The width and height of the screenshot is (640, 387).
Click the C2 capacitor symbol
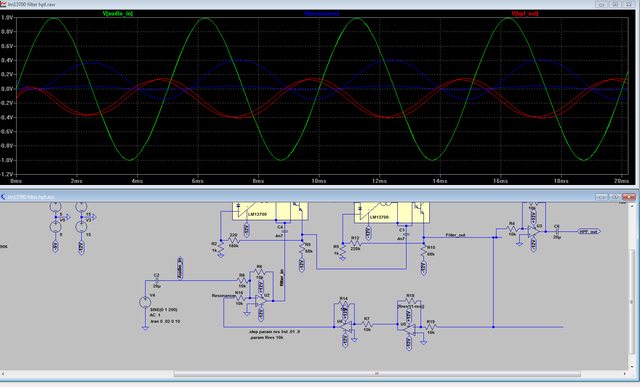pyautogui.click(x=157, y=280)
